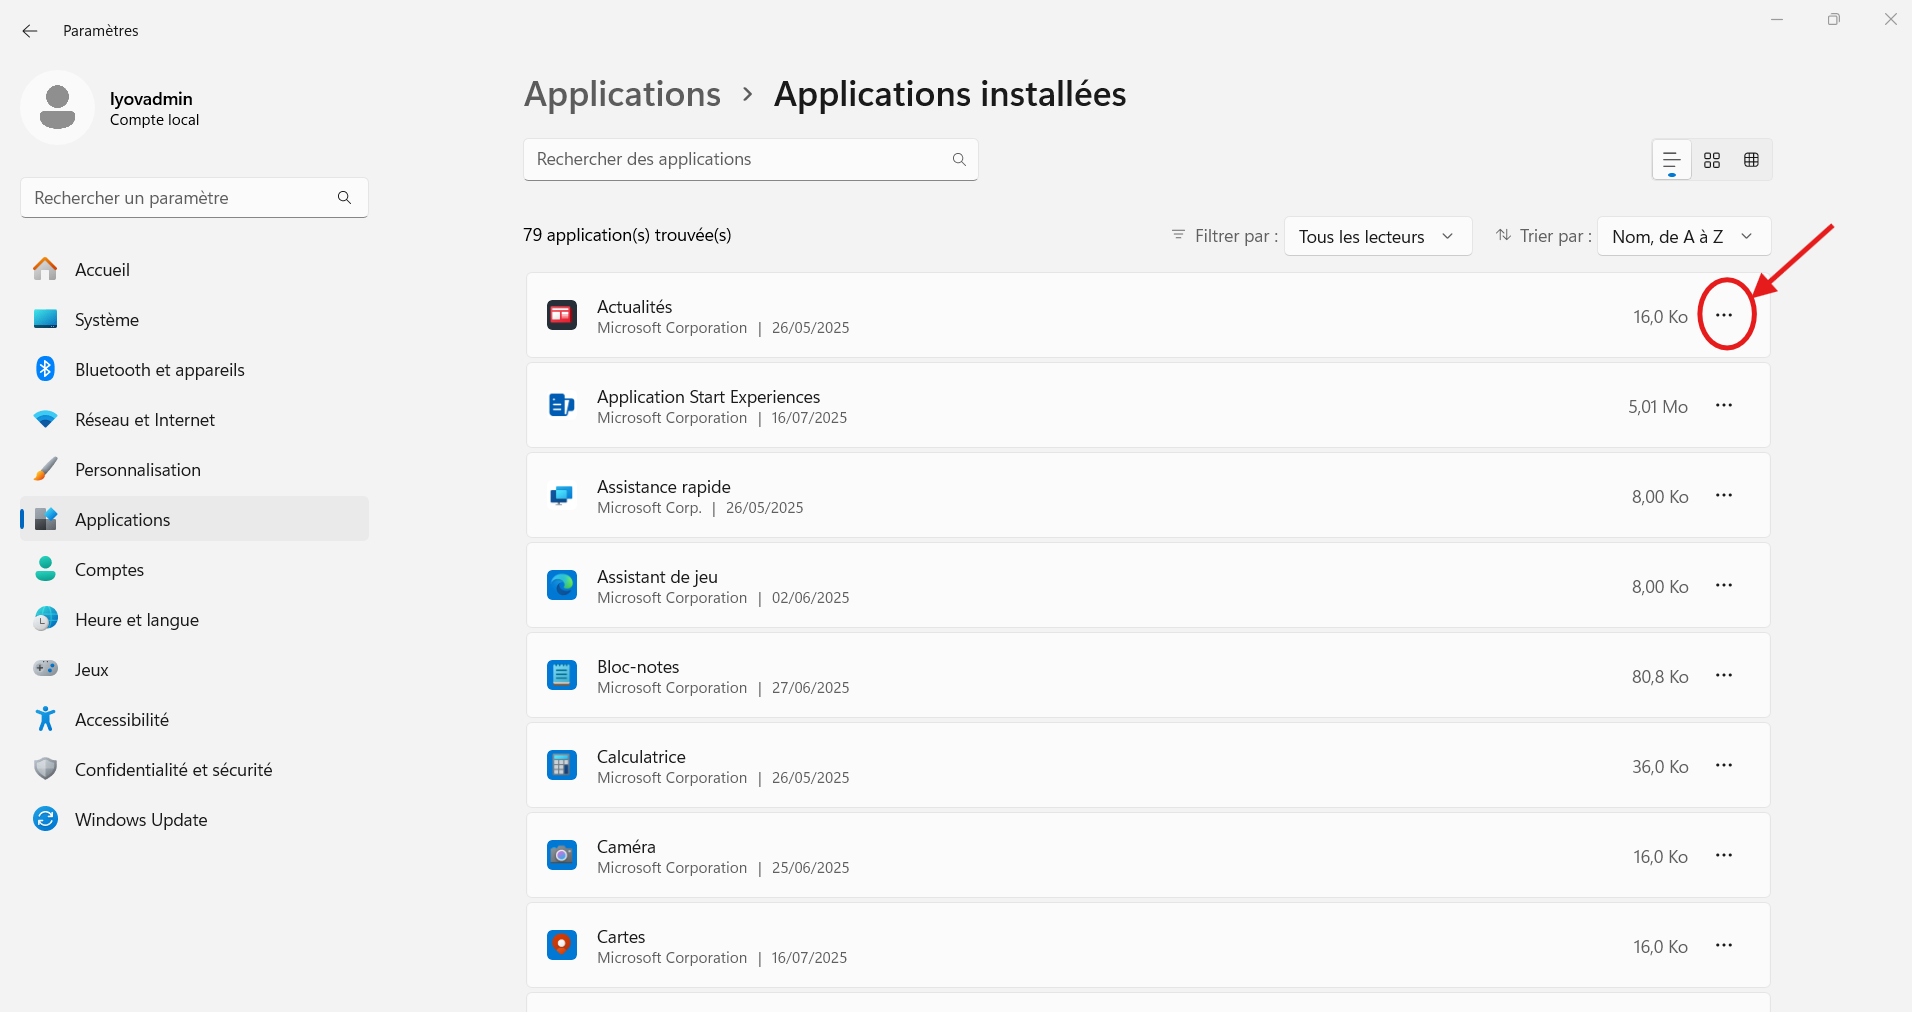The height and width of the screenshot is (1012, 1912).
Task: Focus the 'Rechercher un paramètre' search box
Action: click(180, 198)
